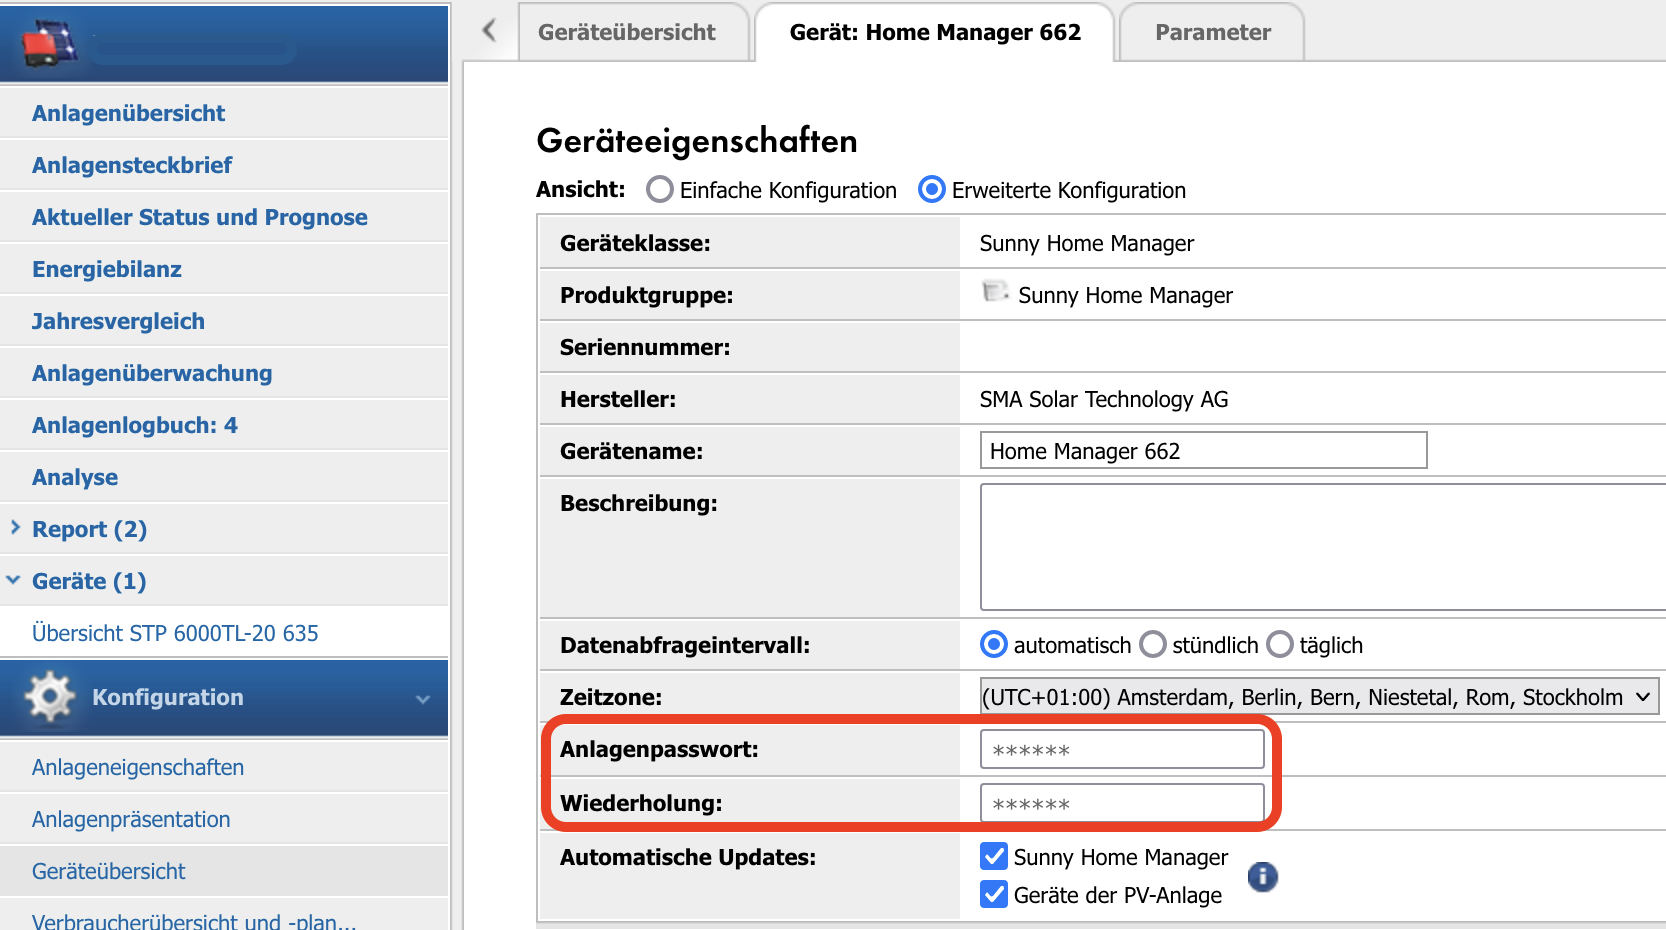Viewport: 1666px width, 930px height.
Task: Select täglich data query interval
Action: [1280, 645]
